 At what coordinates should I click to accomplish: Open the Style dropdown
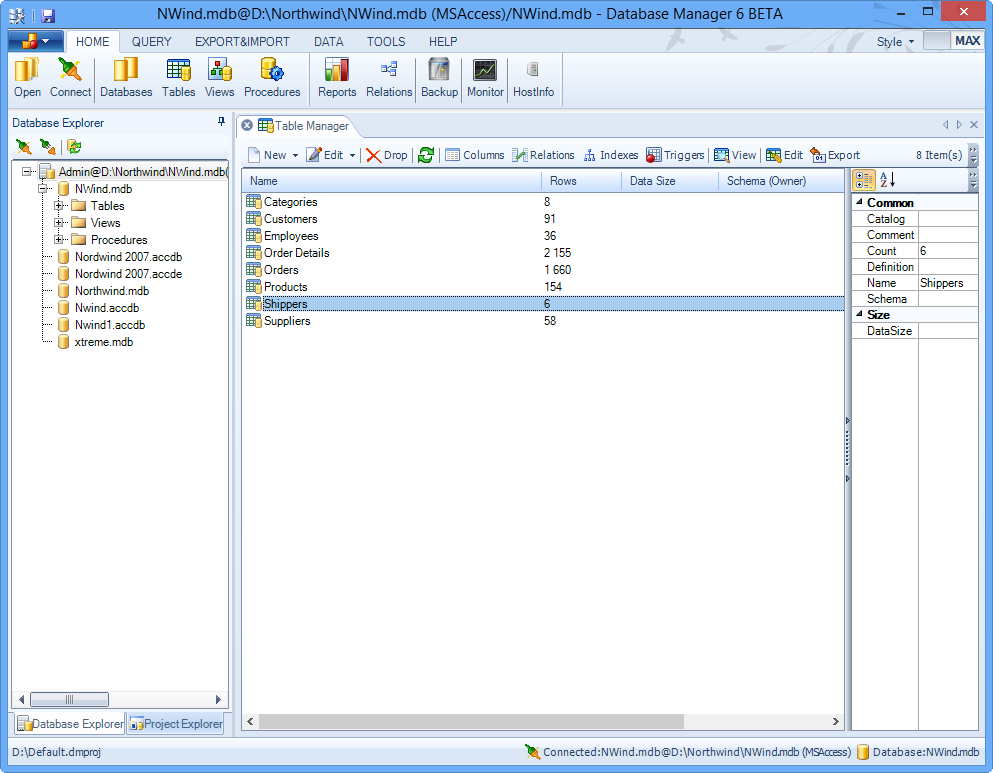tap(895, 42)
